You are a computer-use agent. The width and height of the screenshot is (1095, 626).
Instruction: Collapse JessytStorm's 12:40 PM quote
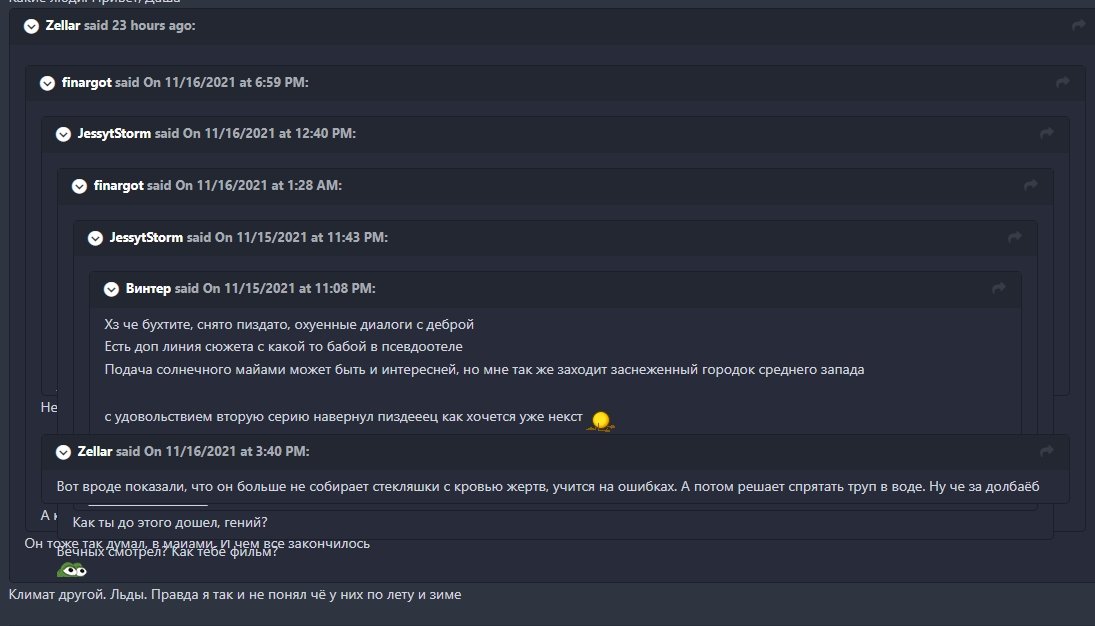point(63,134)
